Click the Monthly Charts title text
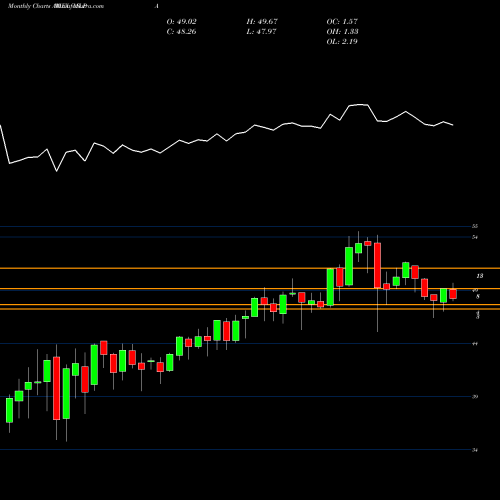This screenshot has width=500, height=500. coord(29,6)
